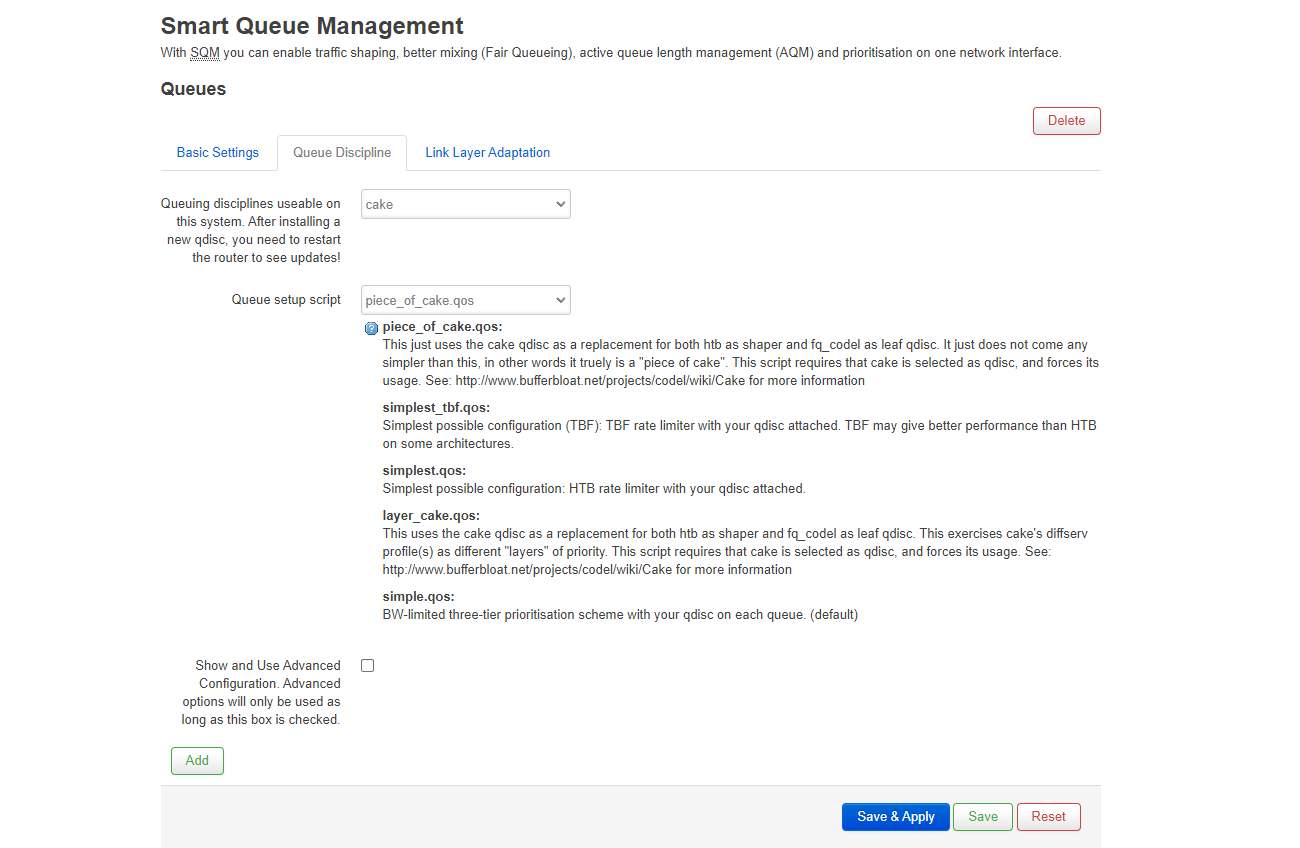1300x848 pixels.
Task: Open the queuing discipline dropdown showing cake
Action: click(465, 204)
